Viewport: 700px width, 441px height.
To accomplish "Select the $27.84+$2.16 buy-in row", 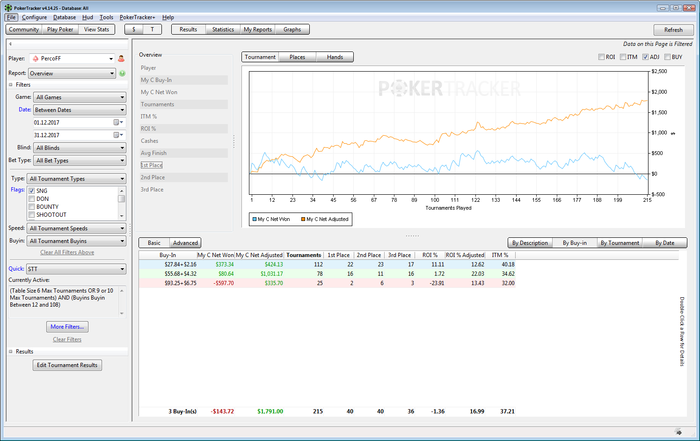I will coord(327,264).
